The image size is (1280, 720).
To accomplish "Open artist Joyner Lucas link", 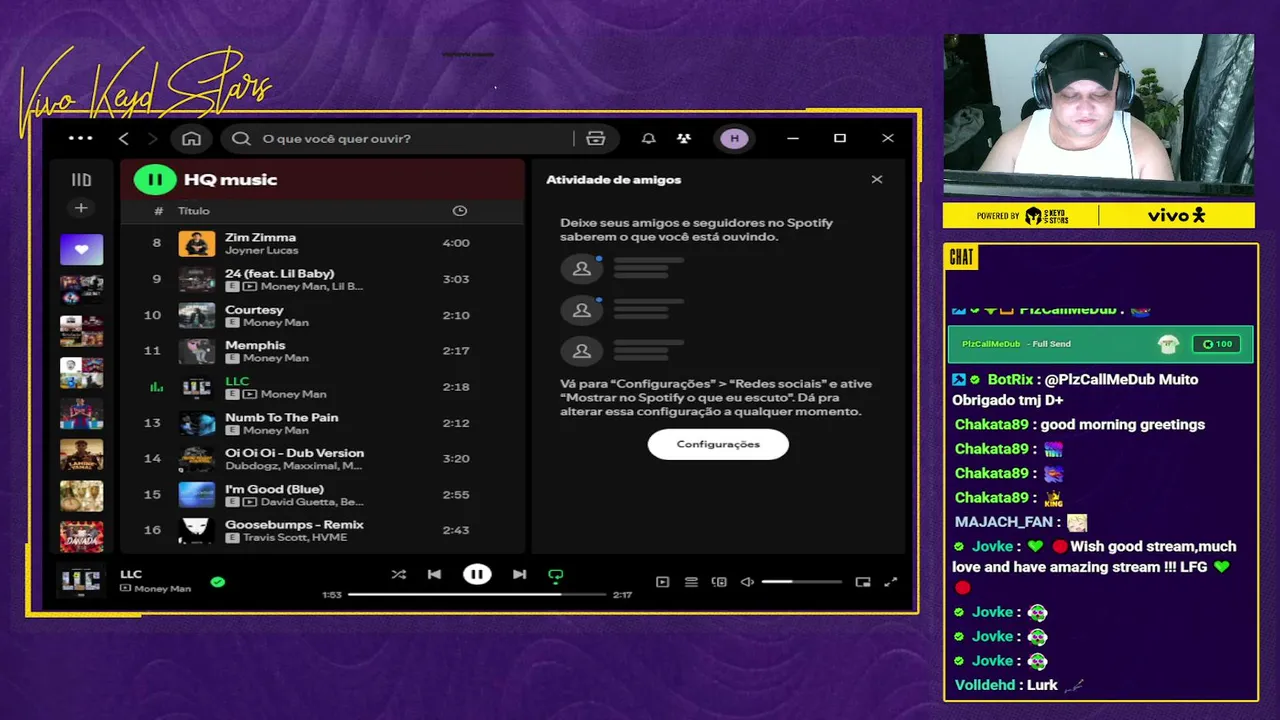I will (x=261, y=250).
